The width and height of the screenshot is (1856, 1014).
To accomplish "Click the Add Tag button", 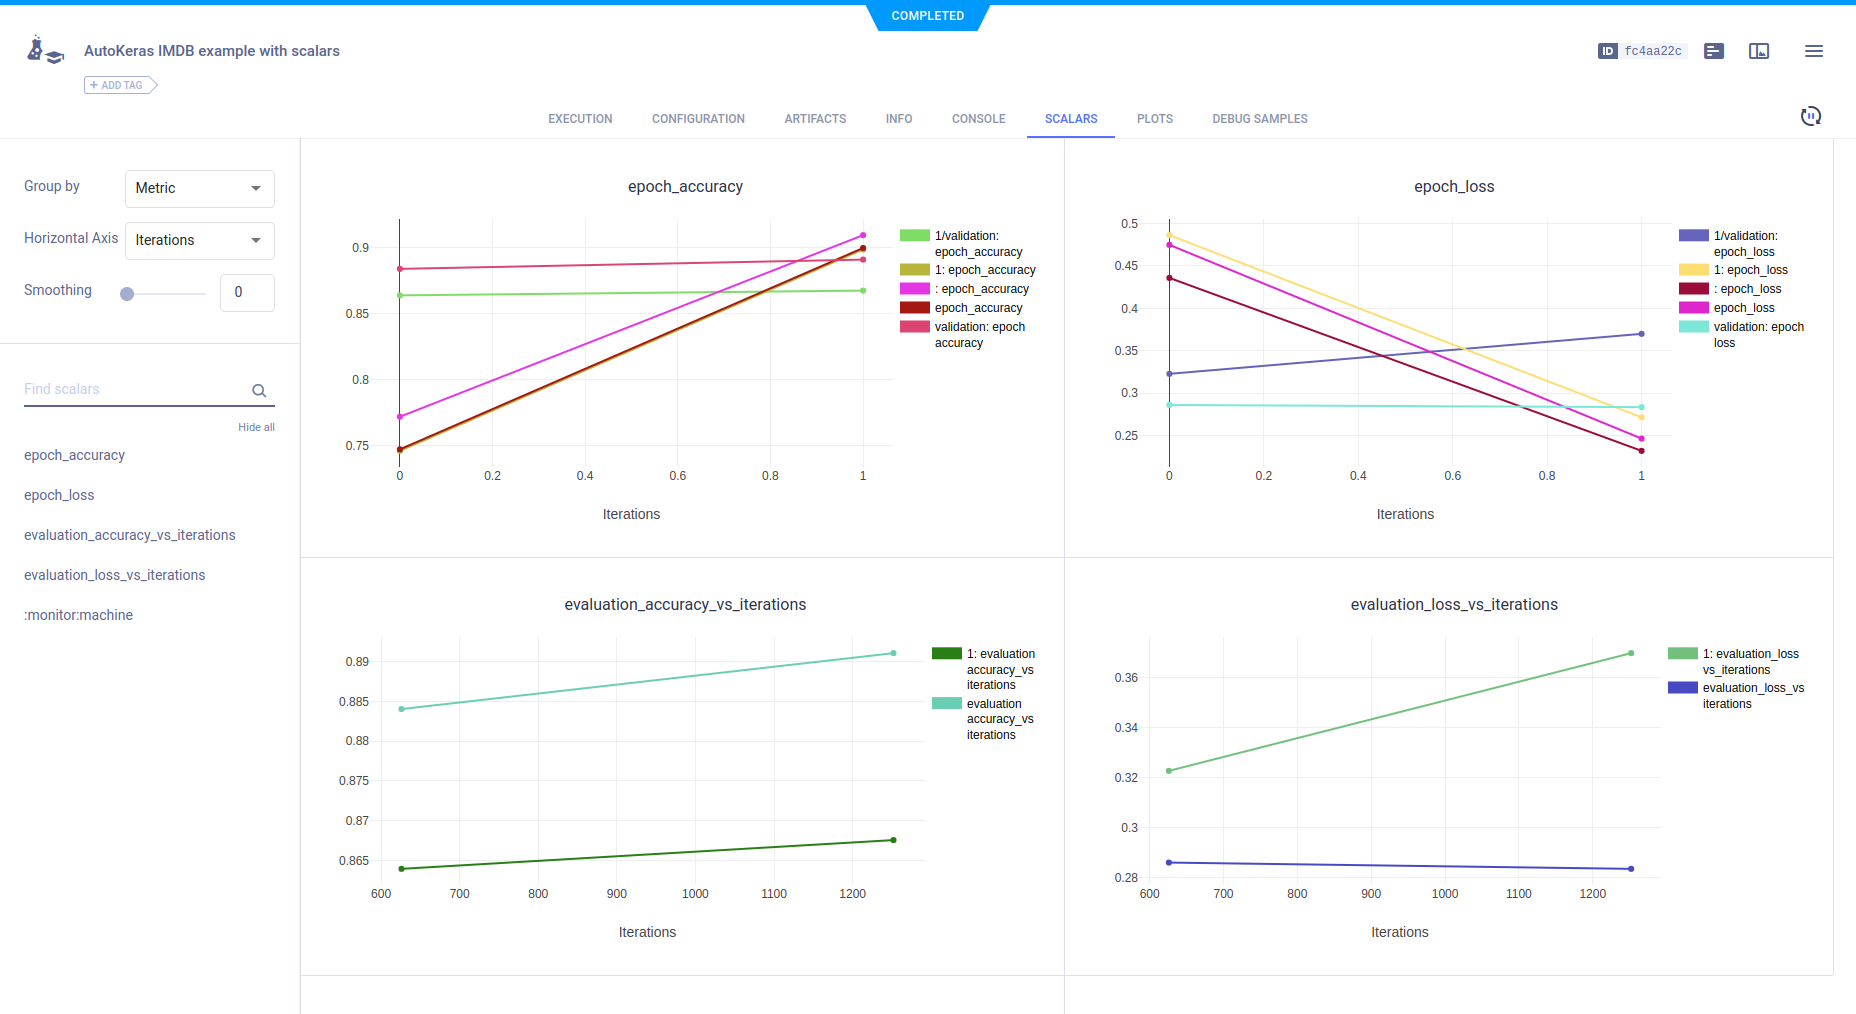I will click(120, 85).
